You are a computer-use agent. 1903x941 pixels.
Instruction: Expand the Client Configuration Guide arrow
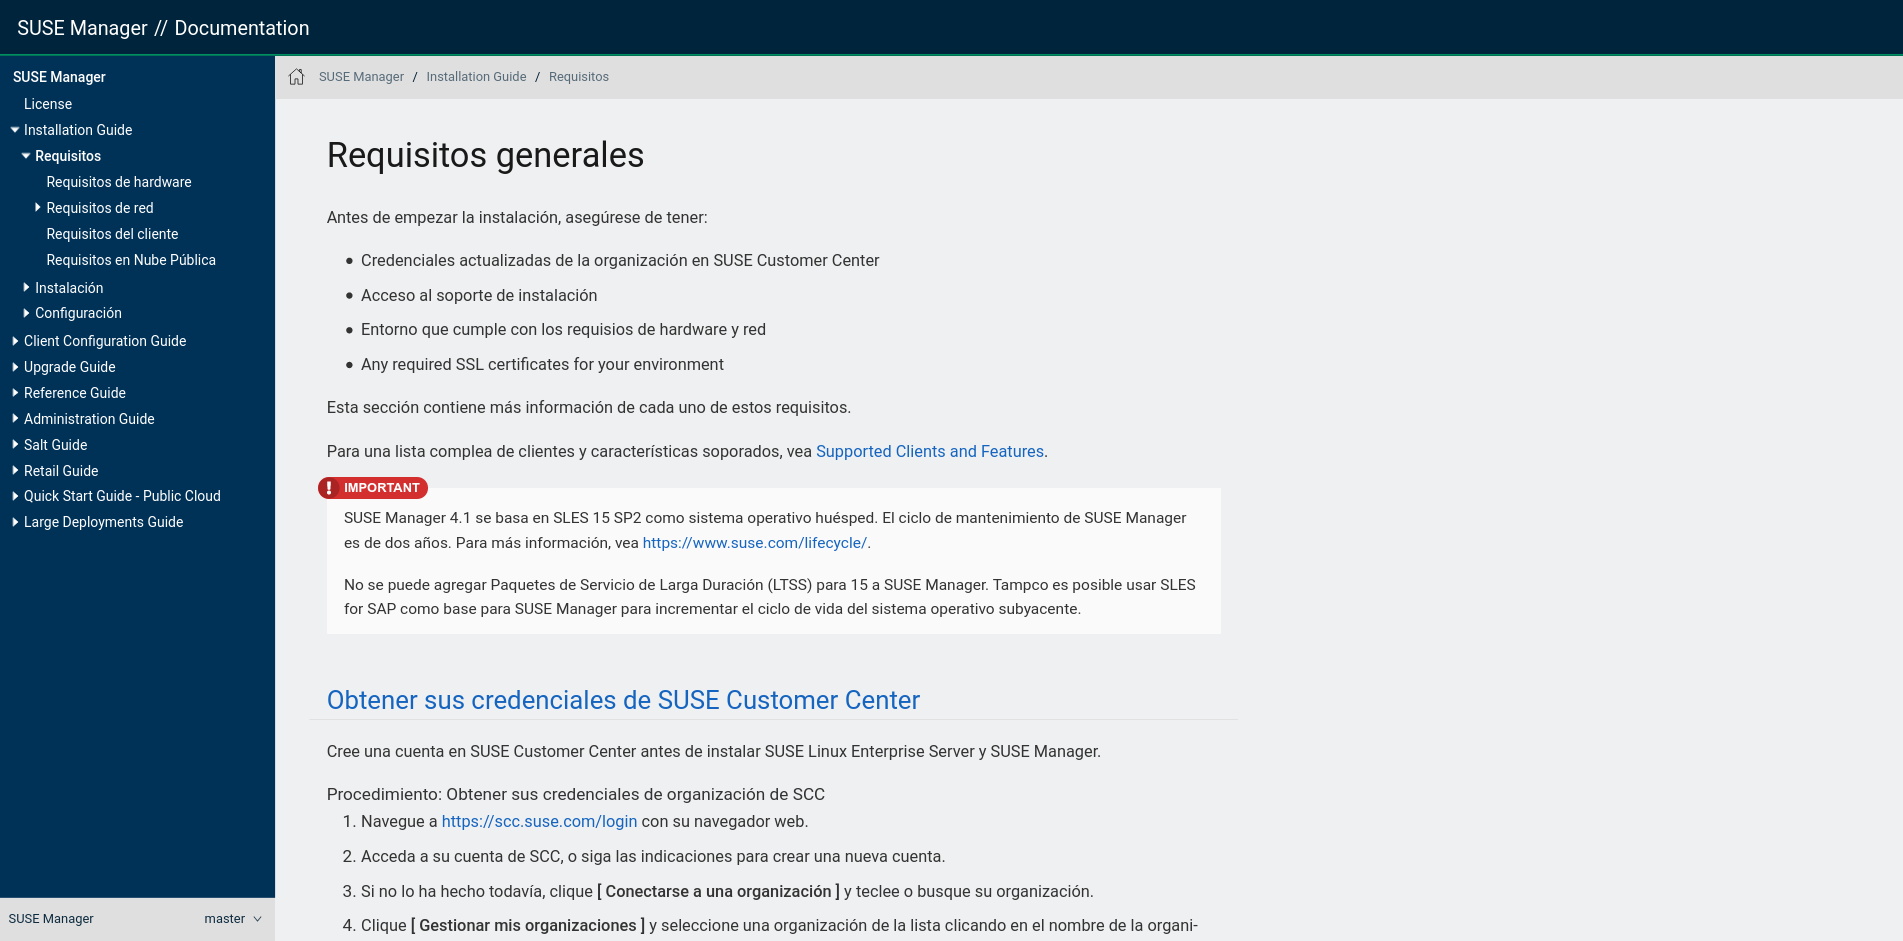[x=15, y=341]
